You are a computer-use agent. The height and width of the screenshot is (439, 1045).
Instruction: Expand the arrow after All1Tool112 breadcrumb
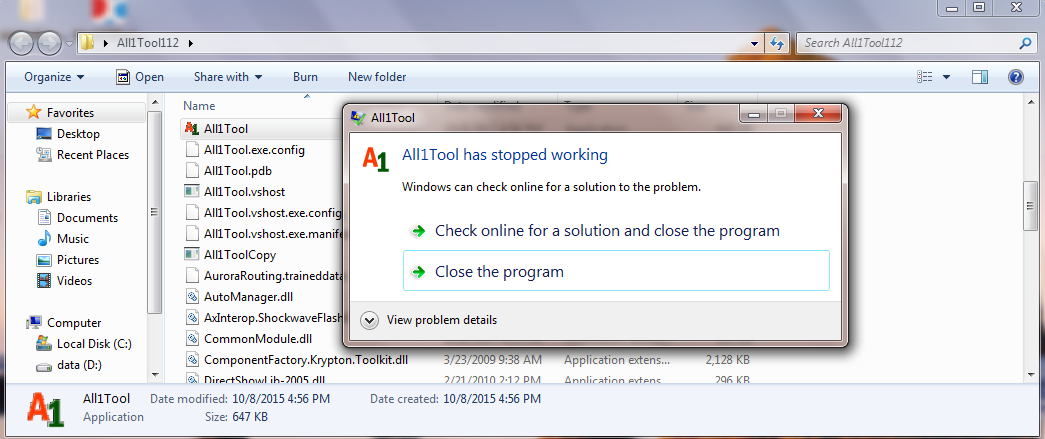coord(191,43)
